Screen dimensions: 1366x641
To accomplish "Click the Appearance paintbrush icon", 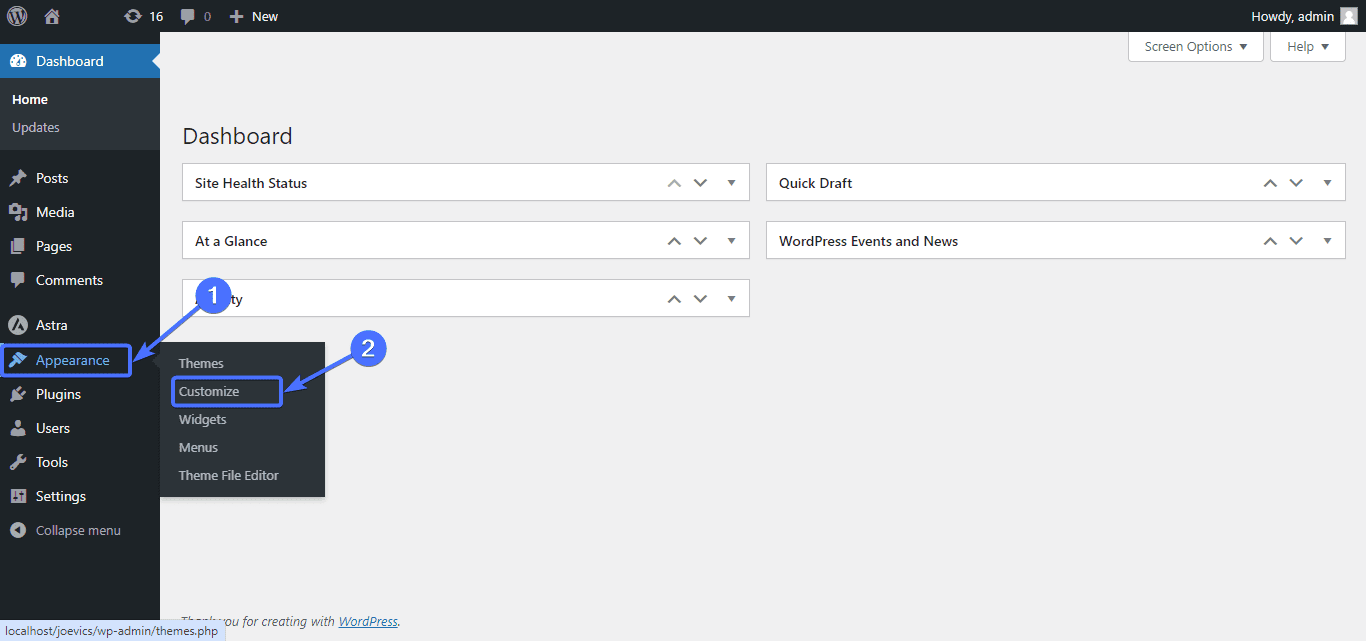I will pos(18,360).
